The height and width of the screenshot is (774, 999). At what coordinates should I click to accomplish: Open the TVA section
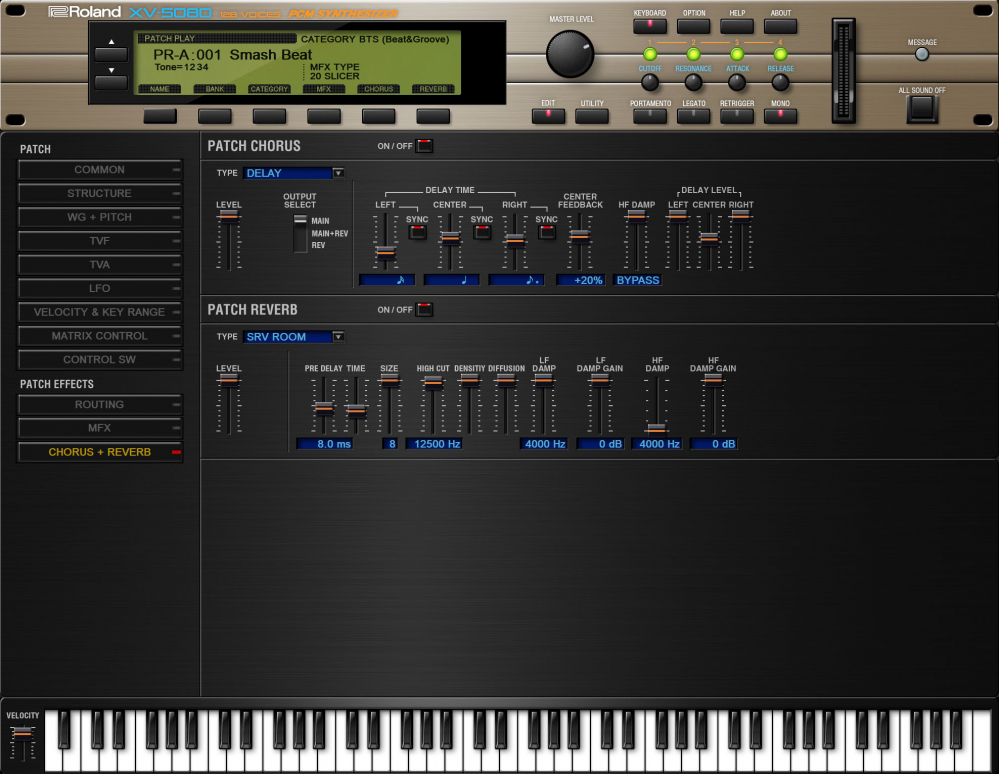pos(100,264)
